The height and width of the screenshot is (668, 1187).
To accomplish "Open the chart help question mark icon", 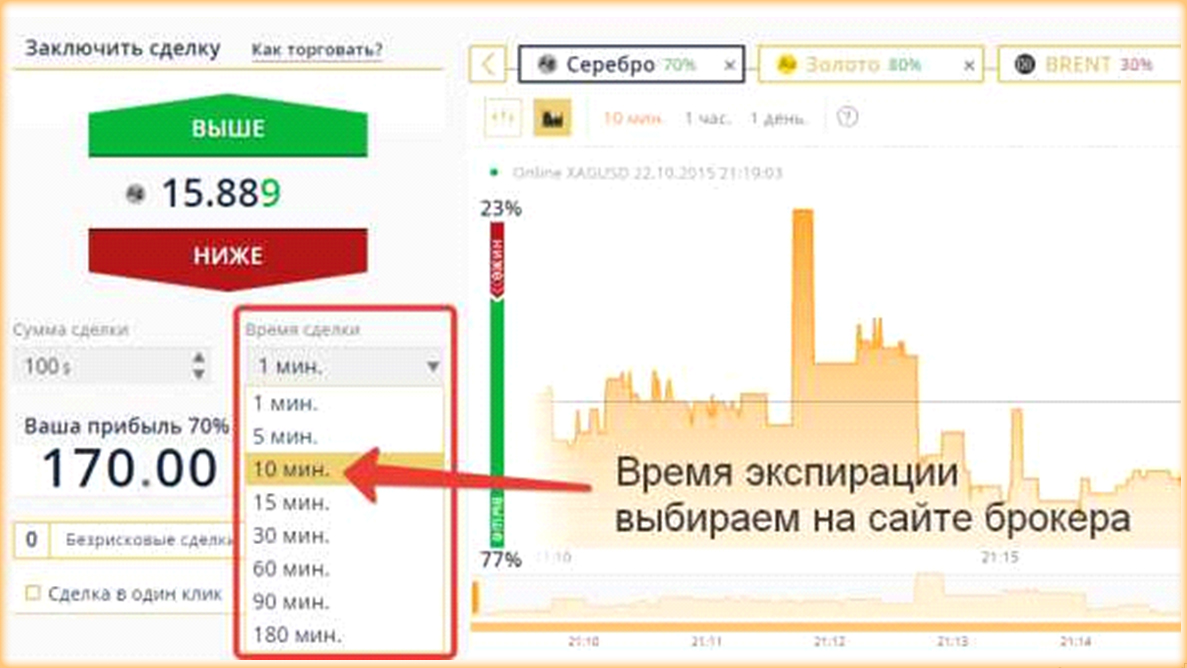I will (x=847, y=117).
